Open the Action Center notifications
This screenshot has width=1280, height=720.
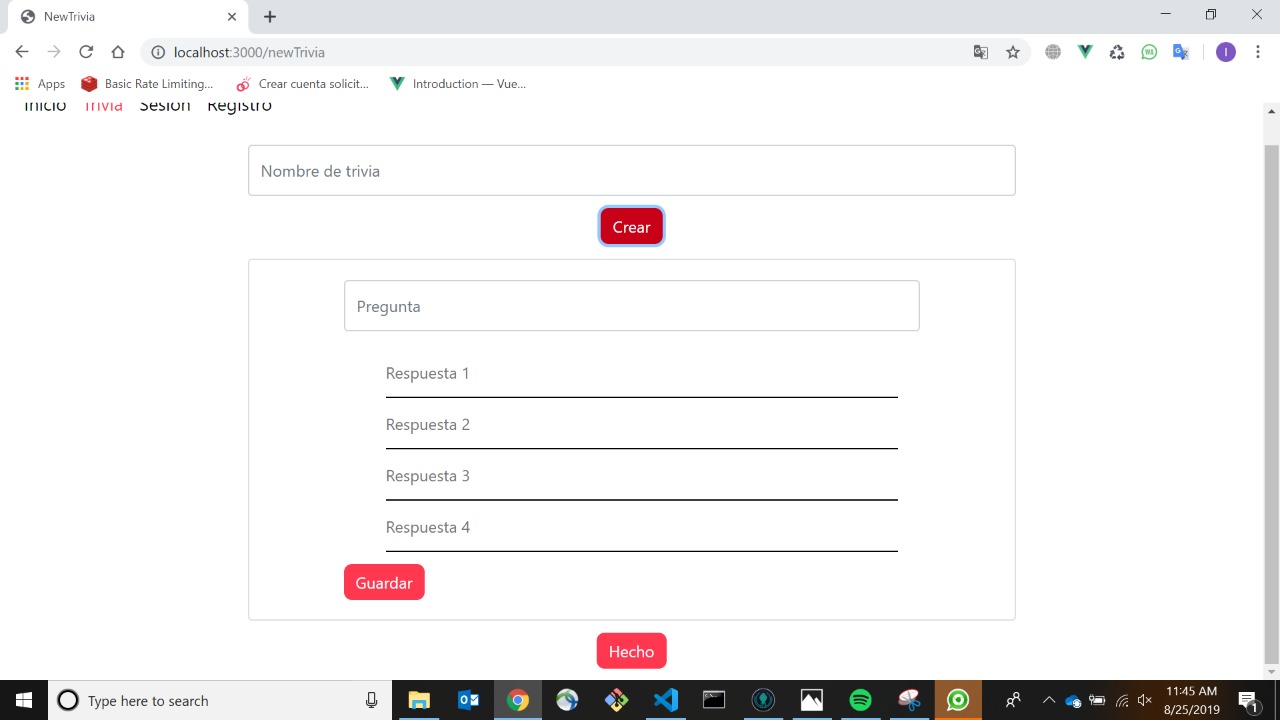(1248, 700)
